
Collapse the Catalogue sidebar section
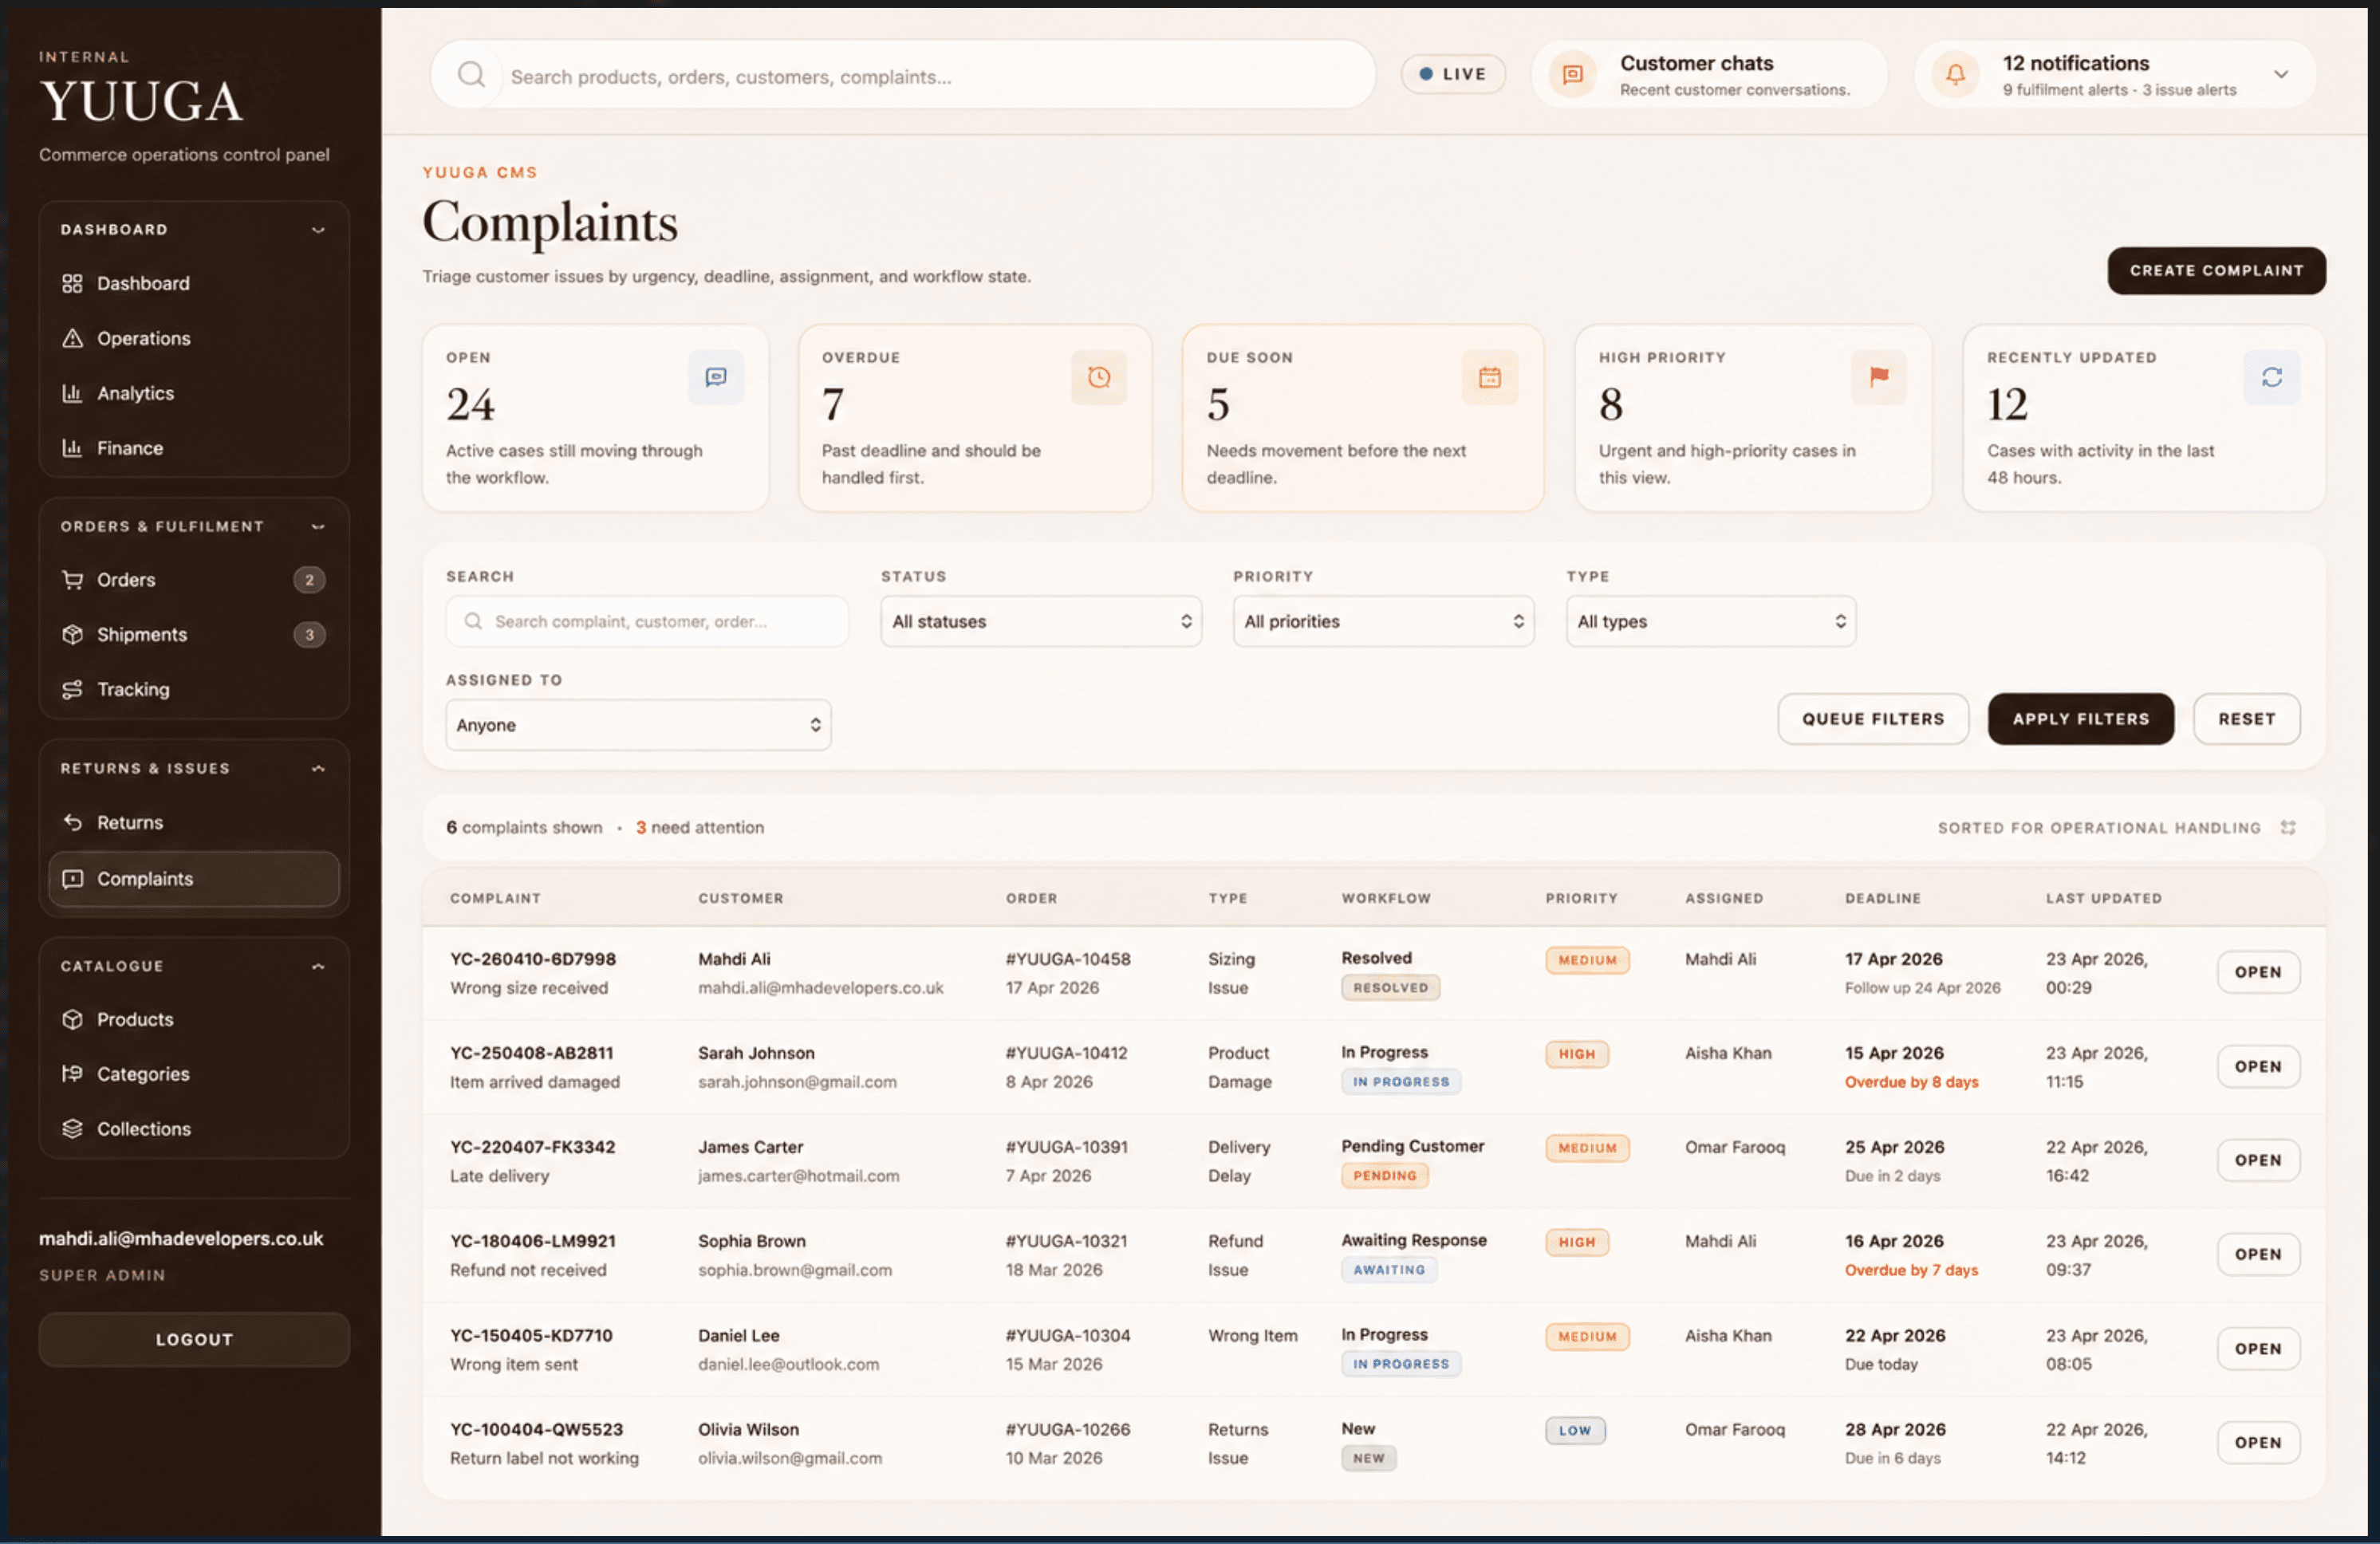tap(318, 967)
